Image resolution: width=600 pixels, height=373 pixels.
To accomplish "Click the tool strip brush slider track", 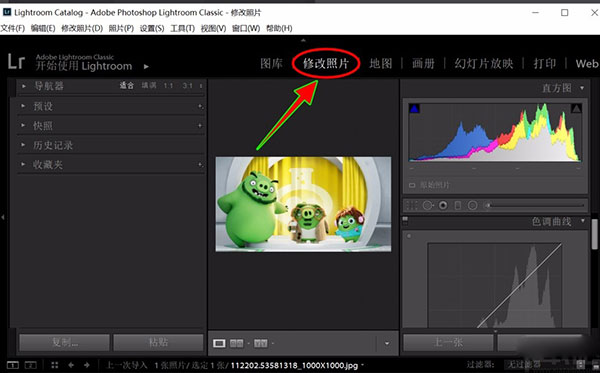I will (x=538, y=205).
